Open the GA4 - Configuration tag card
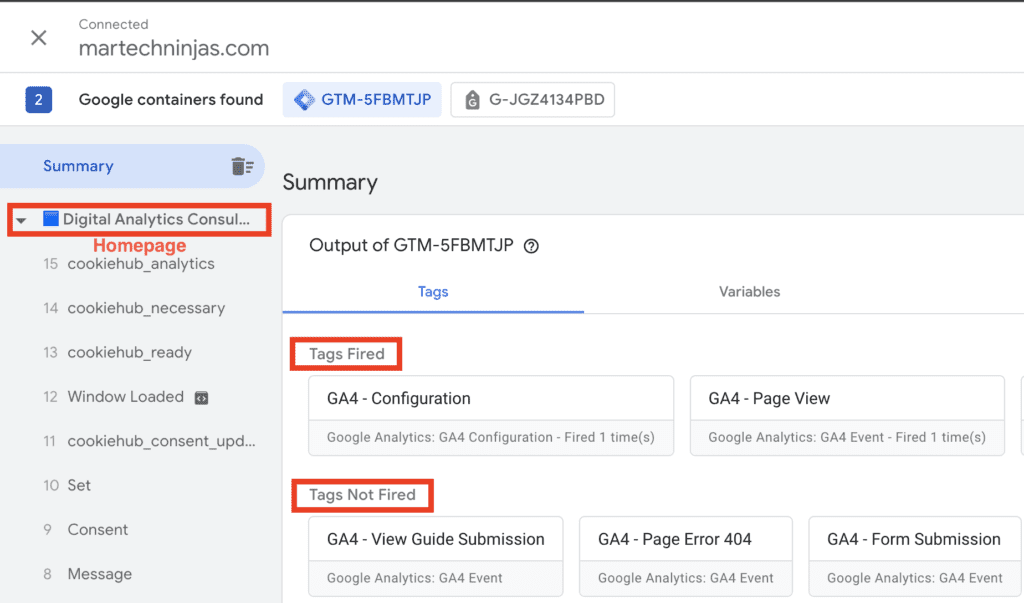Image resolution: width=1024 pixels, height=603 pixels. click(491, 416)
